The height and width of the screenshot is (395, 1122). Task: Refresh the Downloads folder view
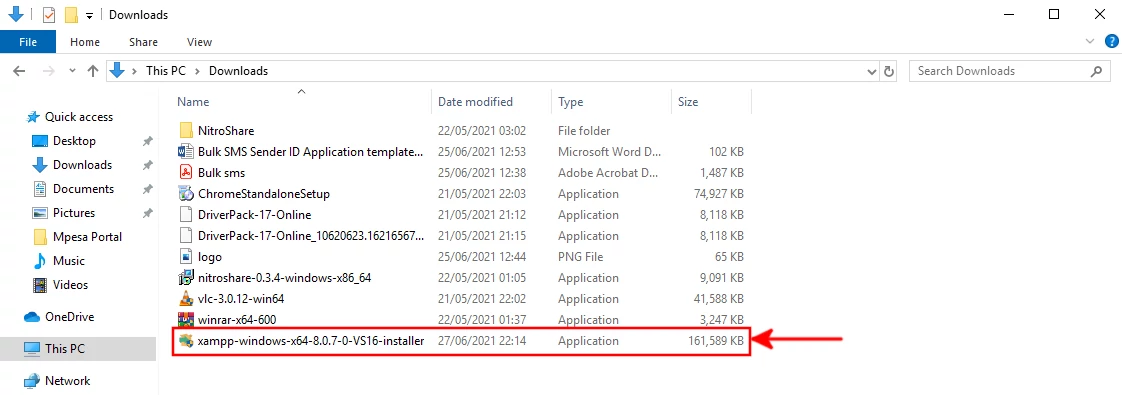pos(889,71)
